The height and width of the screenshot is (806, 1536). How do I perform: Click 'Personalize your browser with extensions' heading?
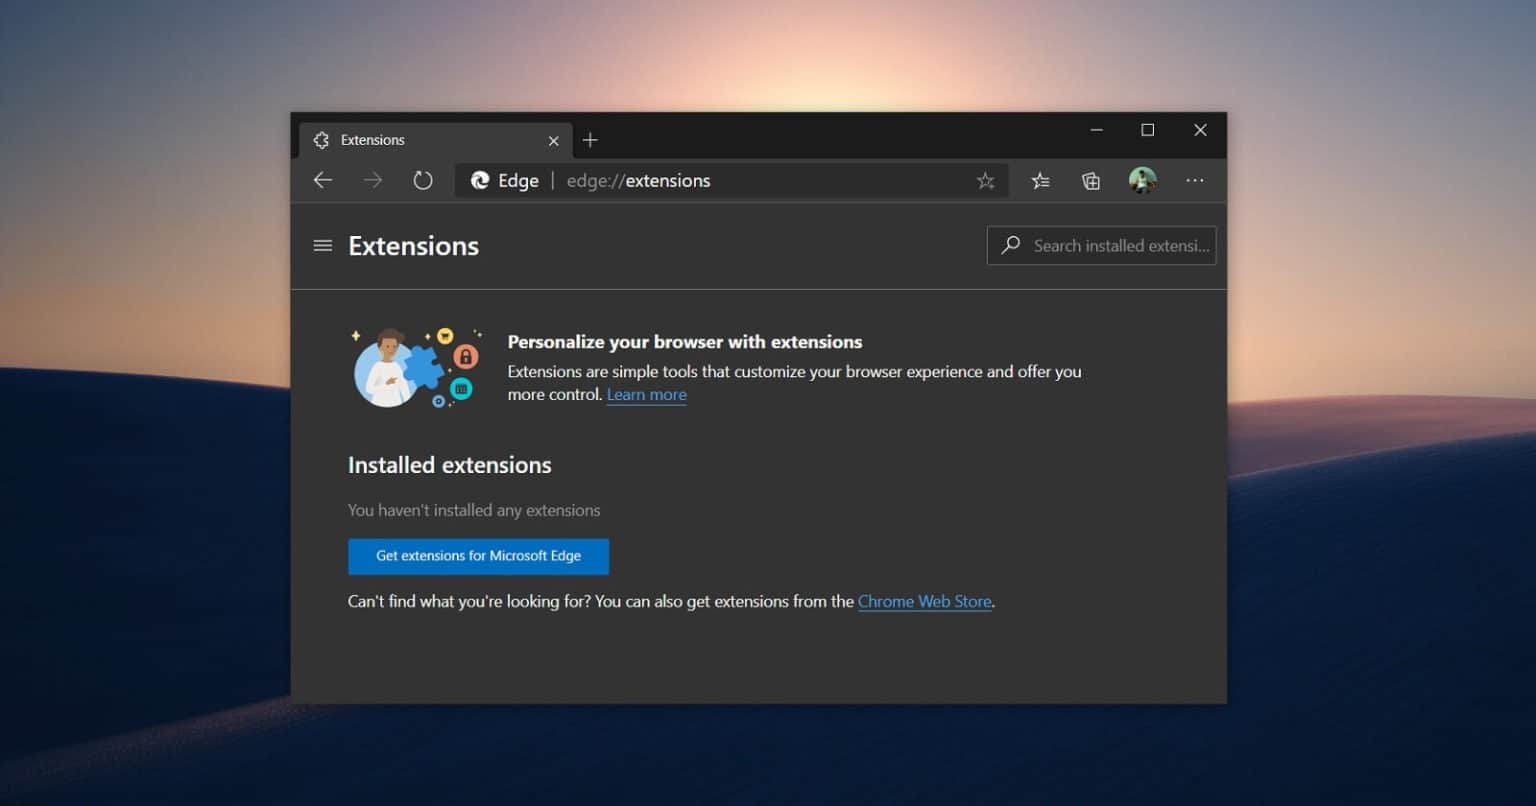pos(685,342)
